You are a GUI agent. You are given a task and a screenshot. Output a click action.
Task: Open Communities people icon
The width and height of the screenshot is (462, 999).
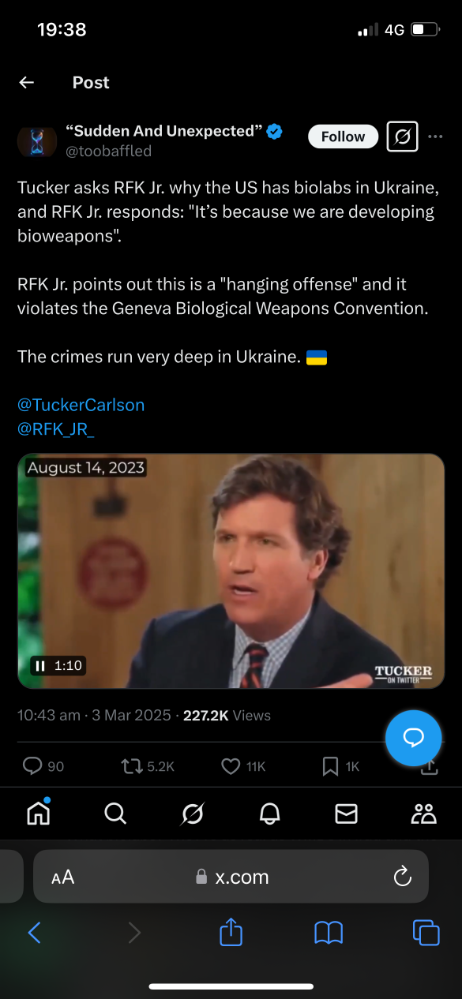point(424,814)
